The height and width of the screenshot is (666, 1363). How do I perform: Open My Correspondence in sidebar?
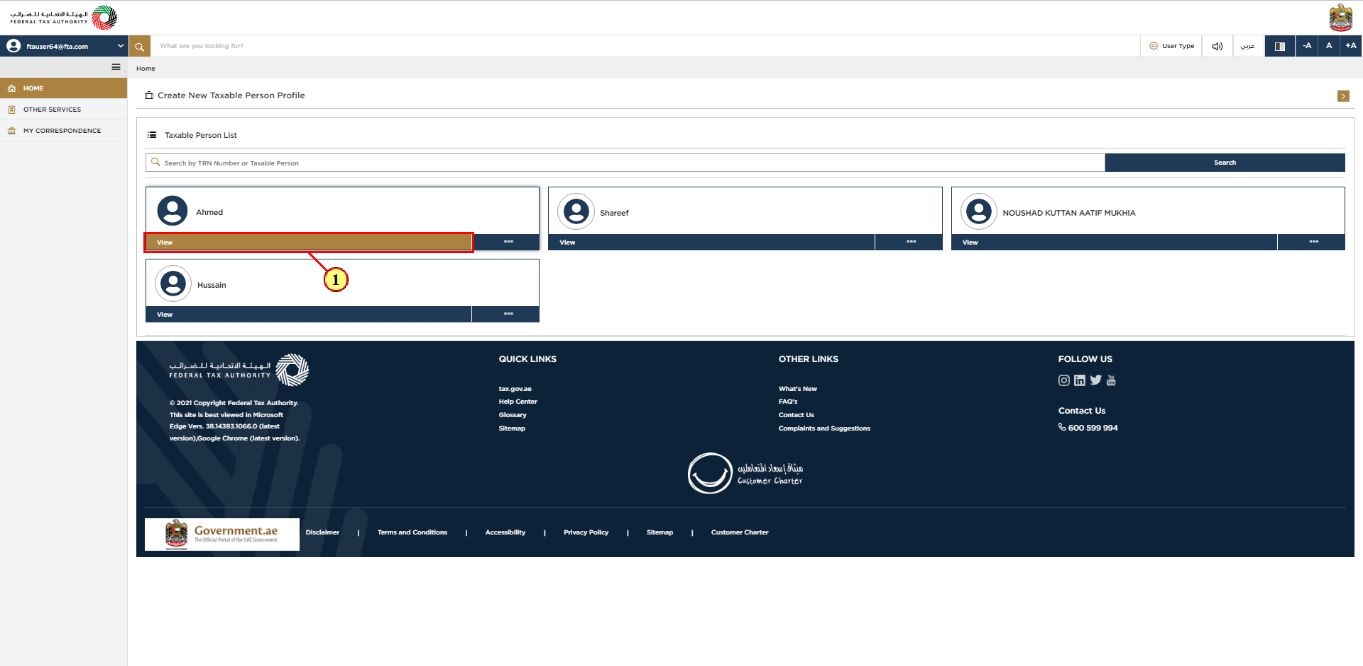[x=62, y=131]
